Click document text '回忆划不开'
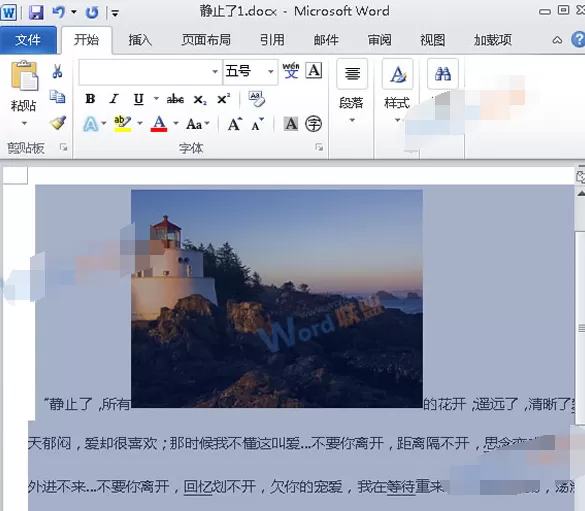Viewport: 585px width, 511px height. click(x=220, y=487)
